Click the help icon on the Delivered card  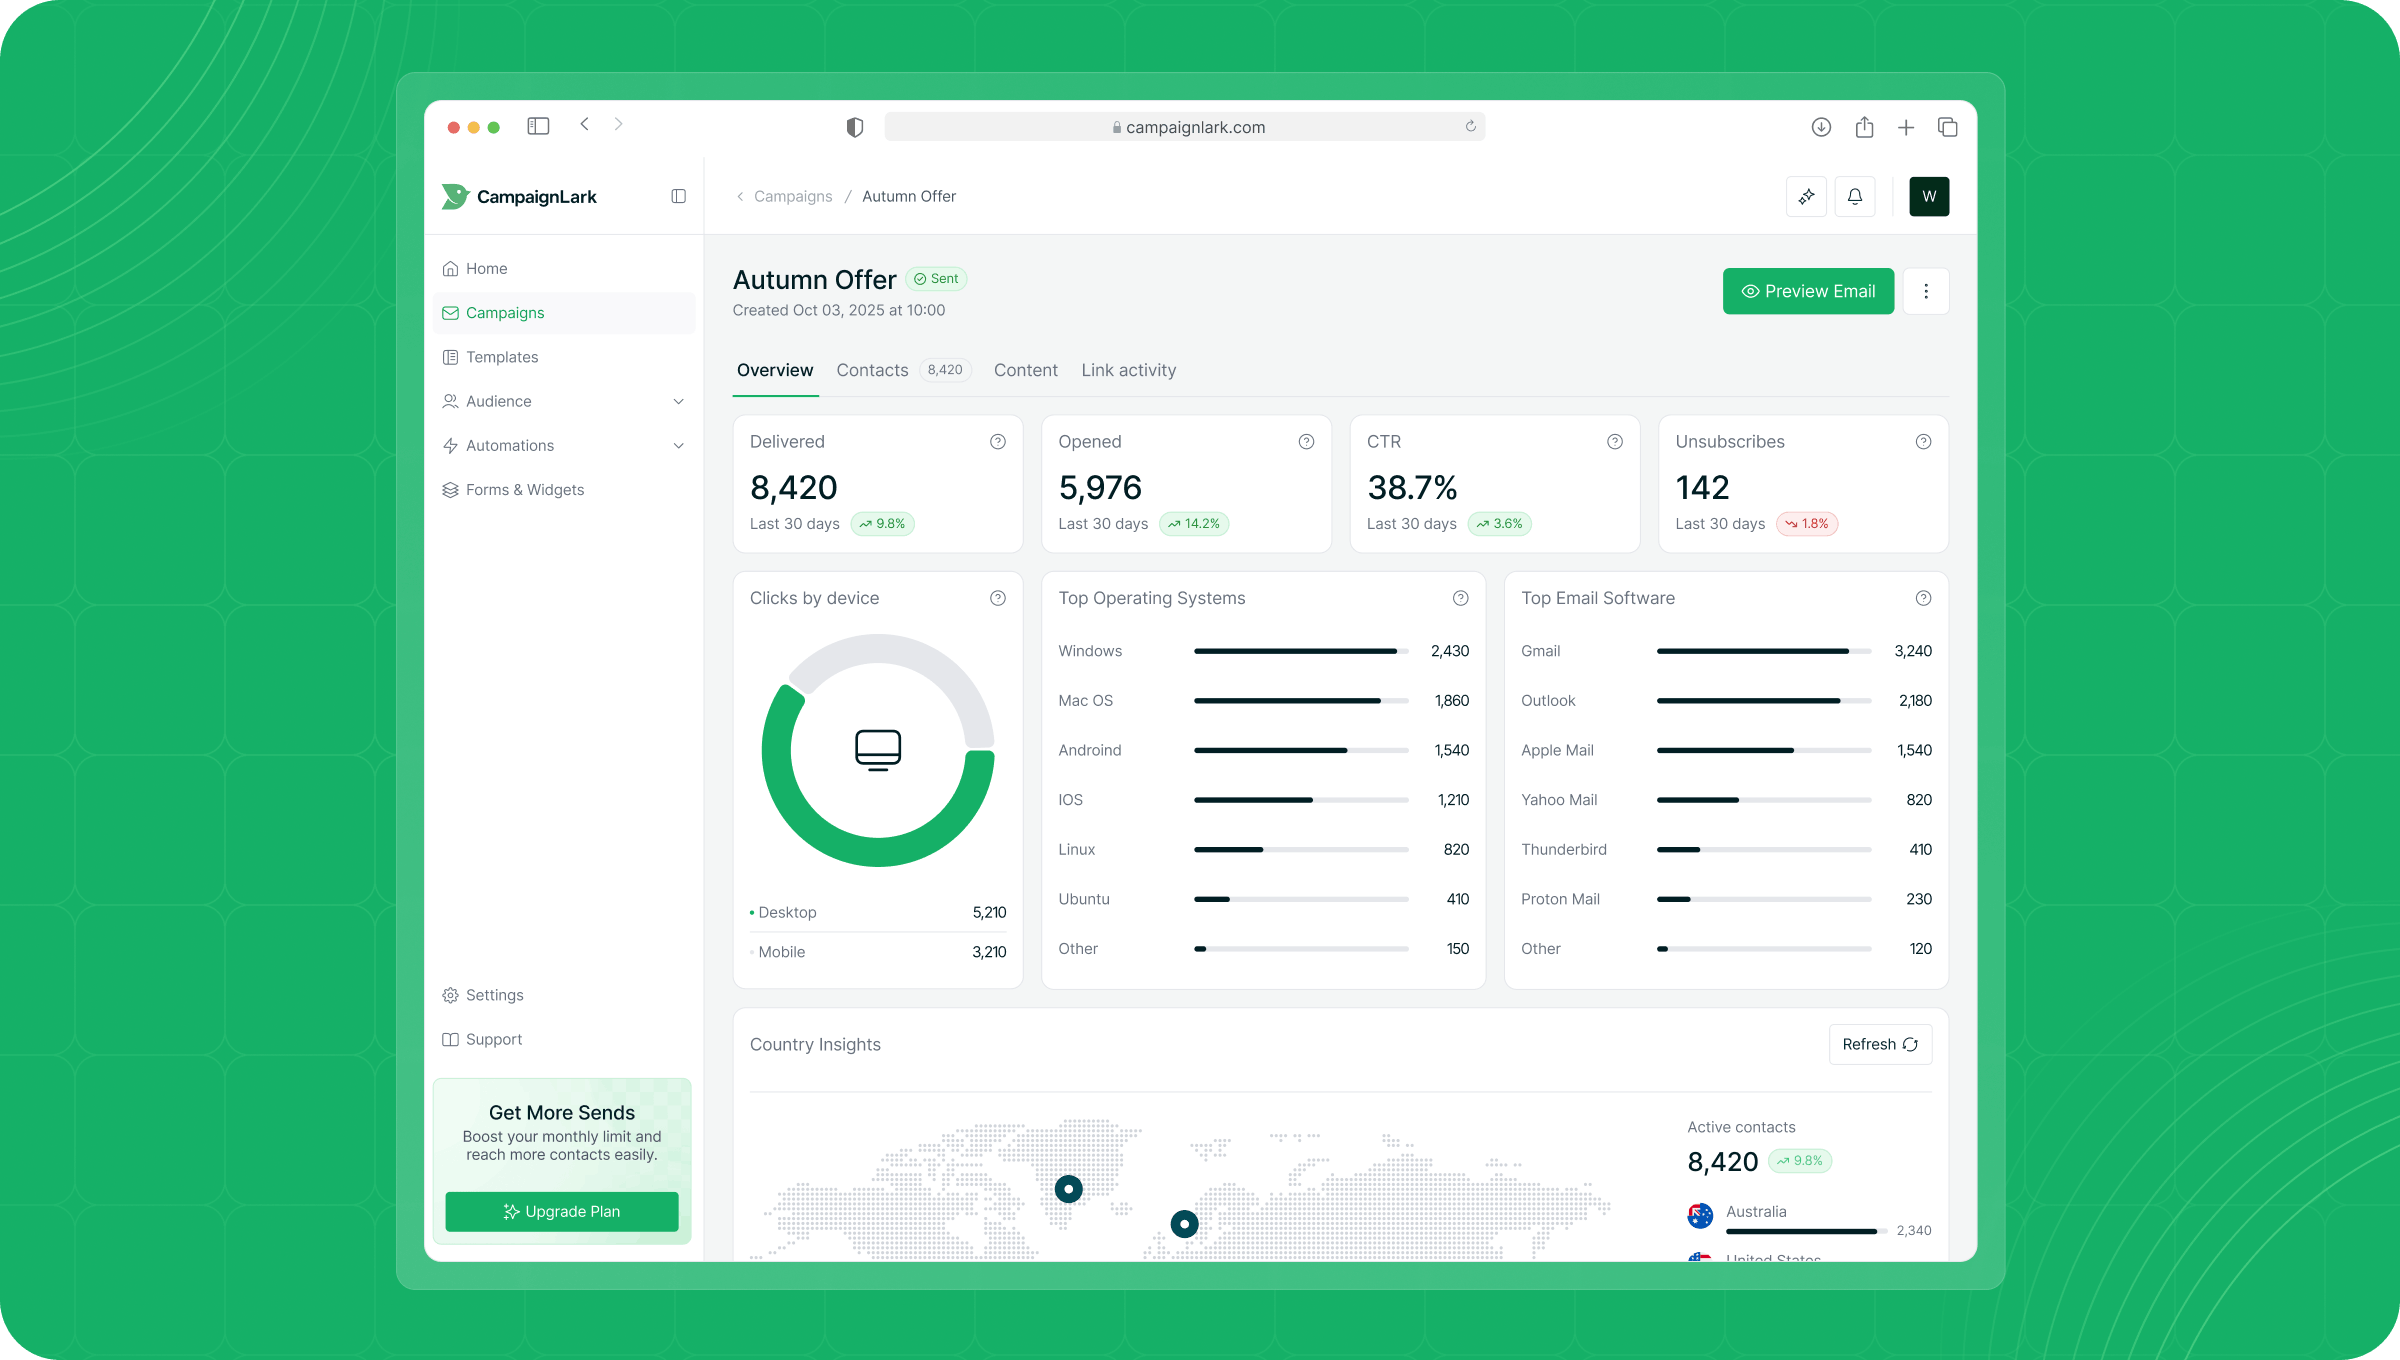click(x=997, y=441)
